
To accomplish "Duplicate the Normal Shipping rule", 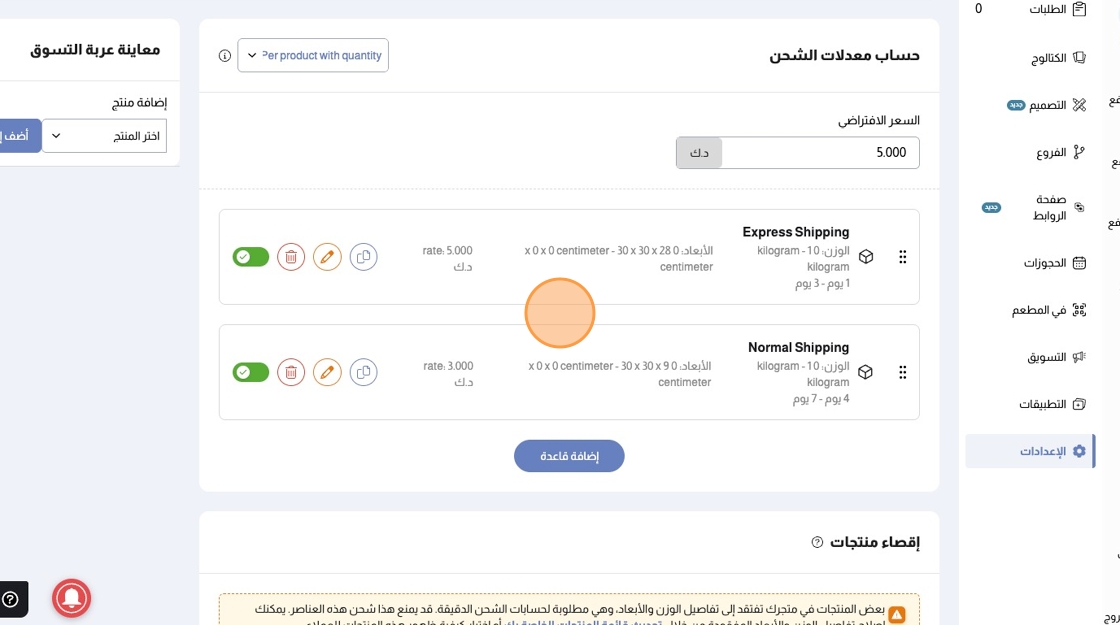I will (364, 372).
